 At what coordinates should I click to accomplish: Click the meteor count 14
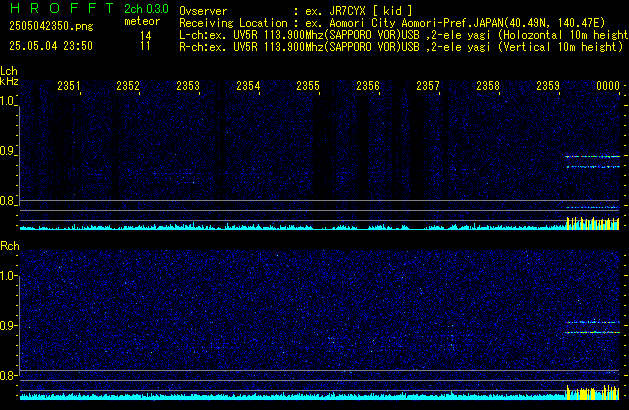tap(146, 36)
